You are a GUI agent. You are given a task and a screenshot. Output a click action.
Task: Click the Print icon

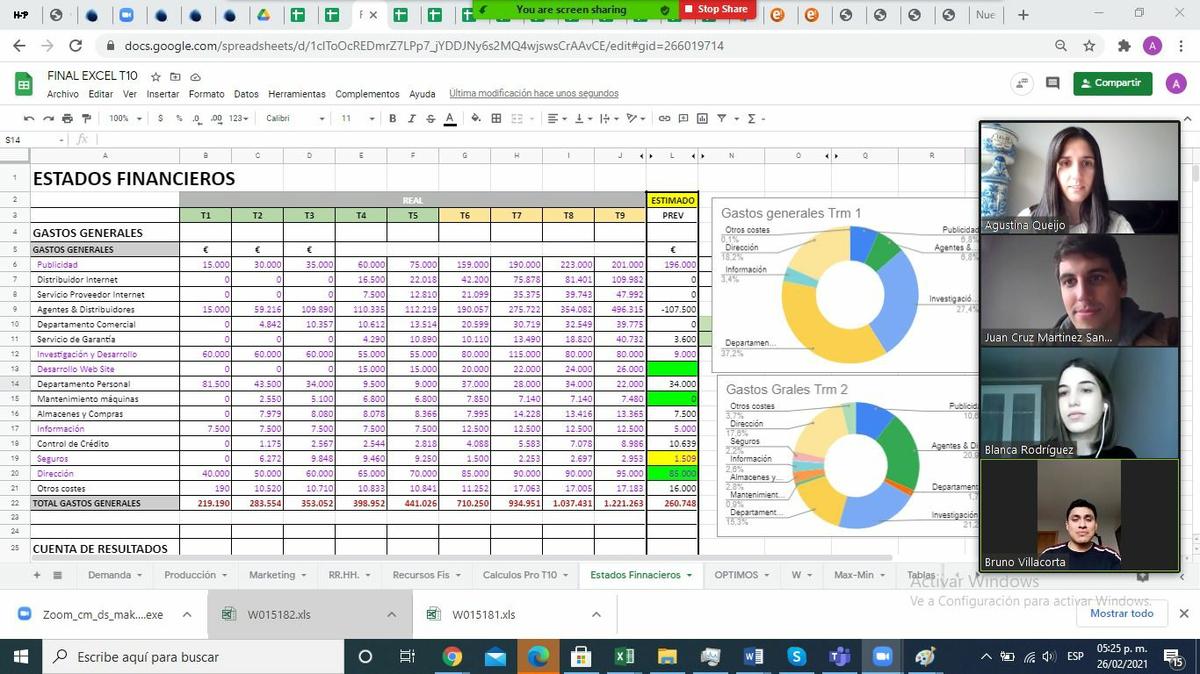coord(67,118)
